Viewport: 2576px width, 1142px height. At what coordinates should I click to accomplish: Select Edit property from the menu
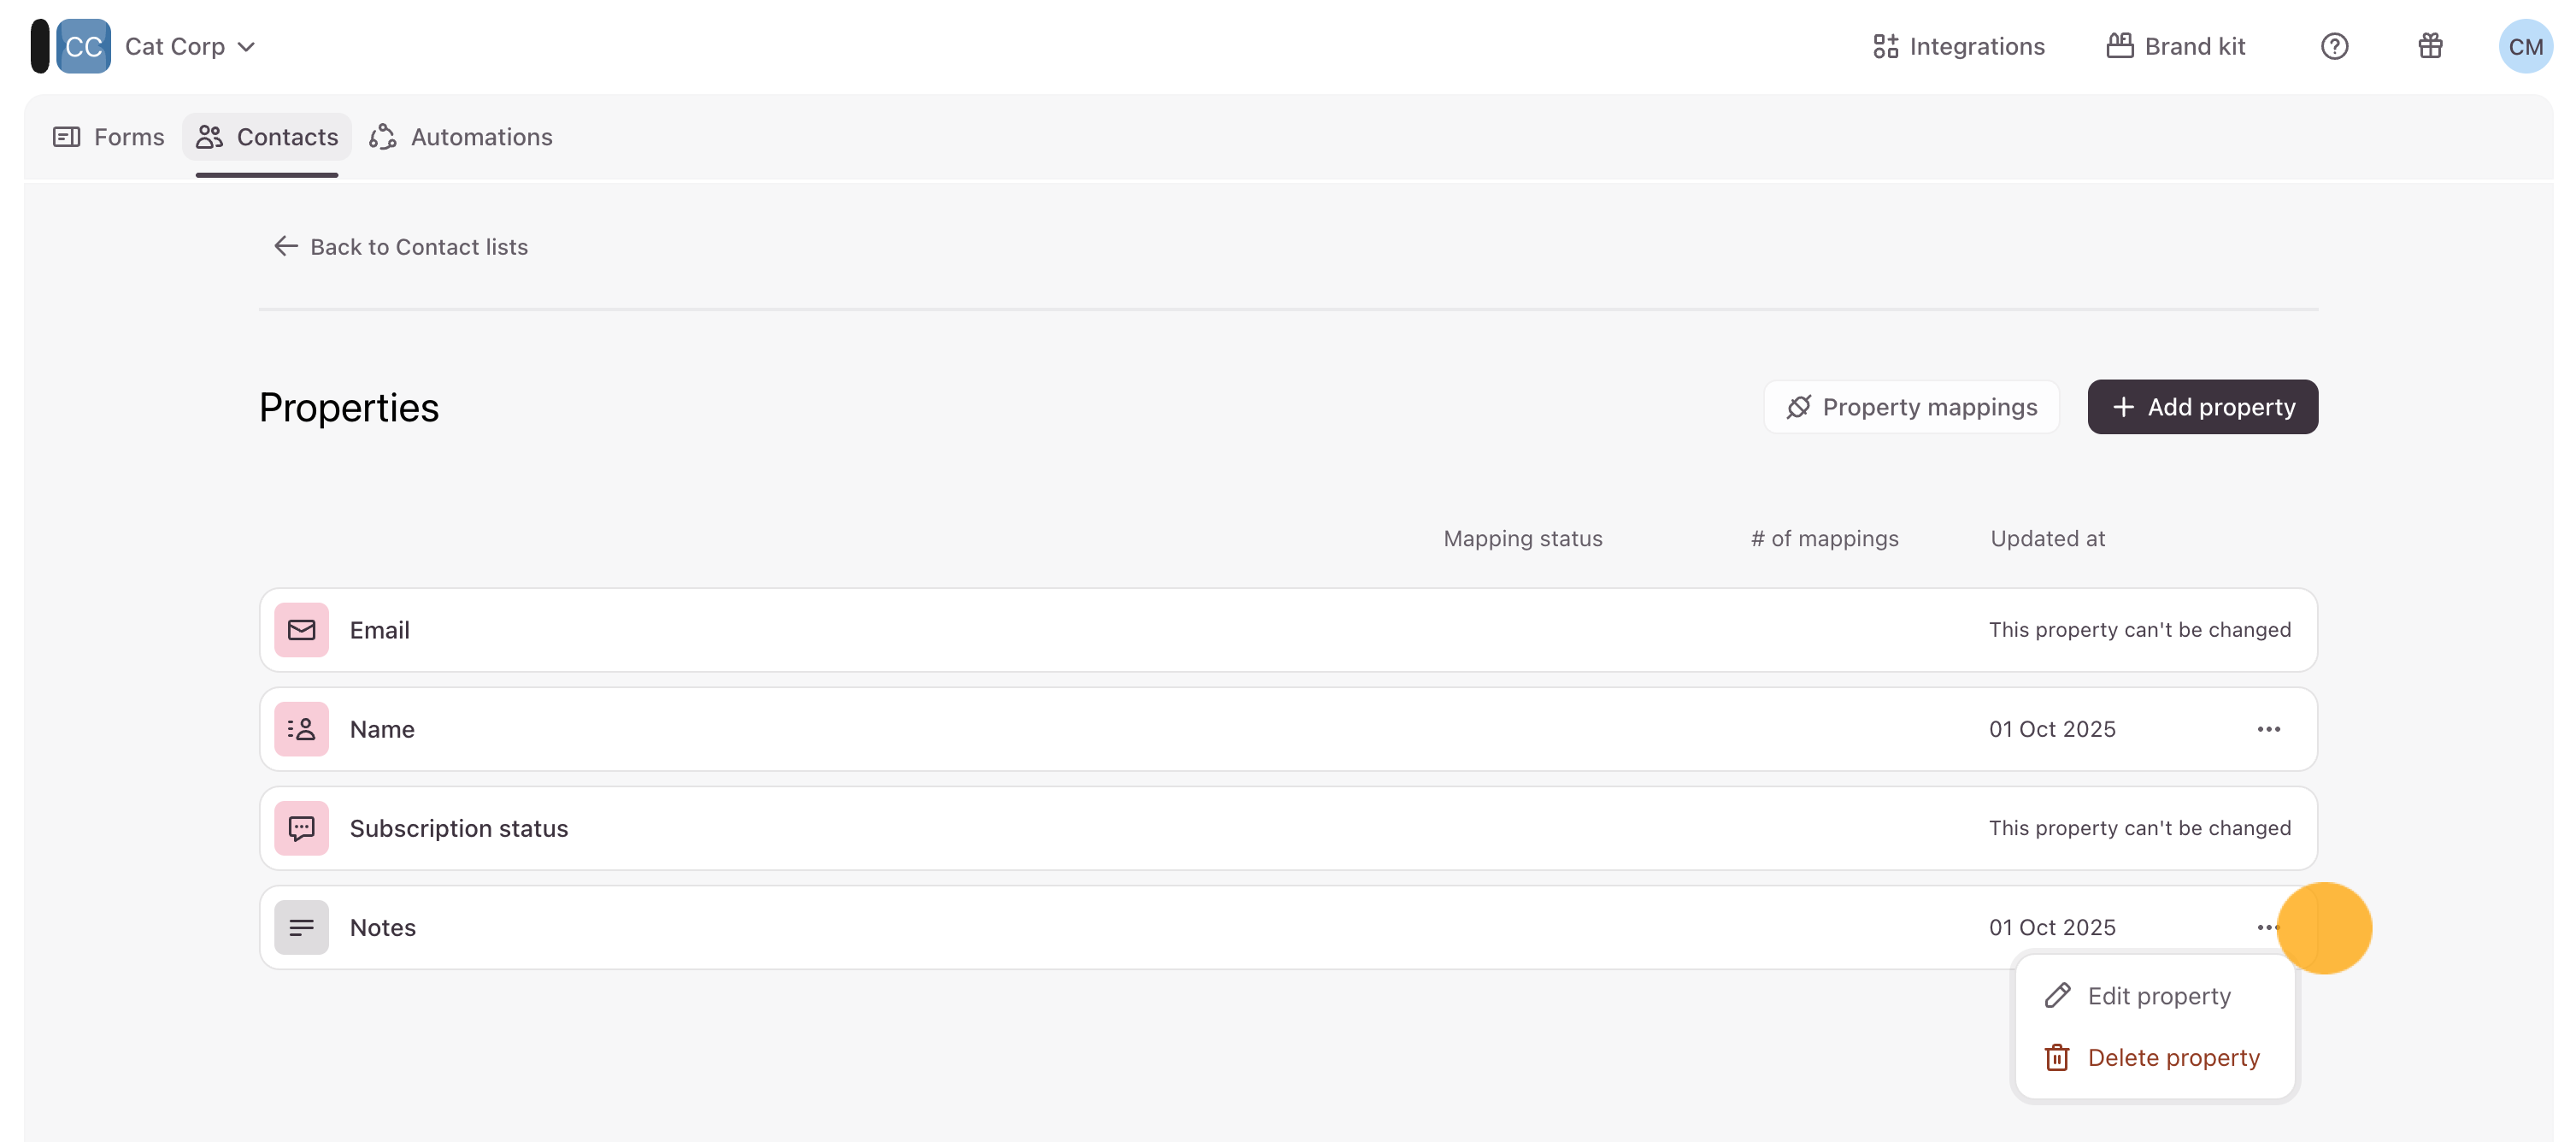2157,996
